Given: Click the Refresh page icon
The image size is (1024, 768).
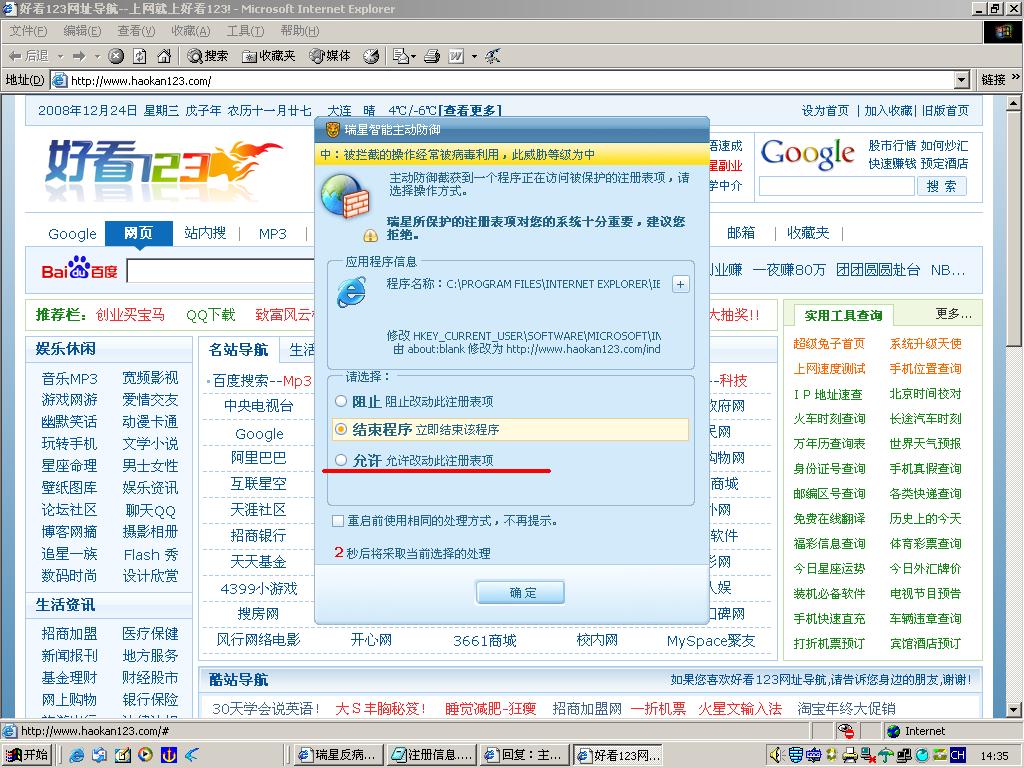Looking at the screenshot, I should pos(139,56).
